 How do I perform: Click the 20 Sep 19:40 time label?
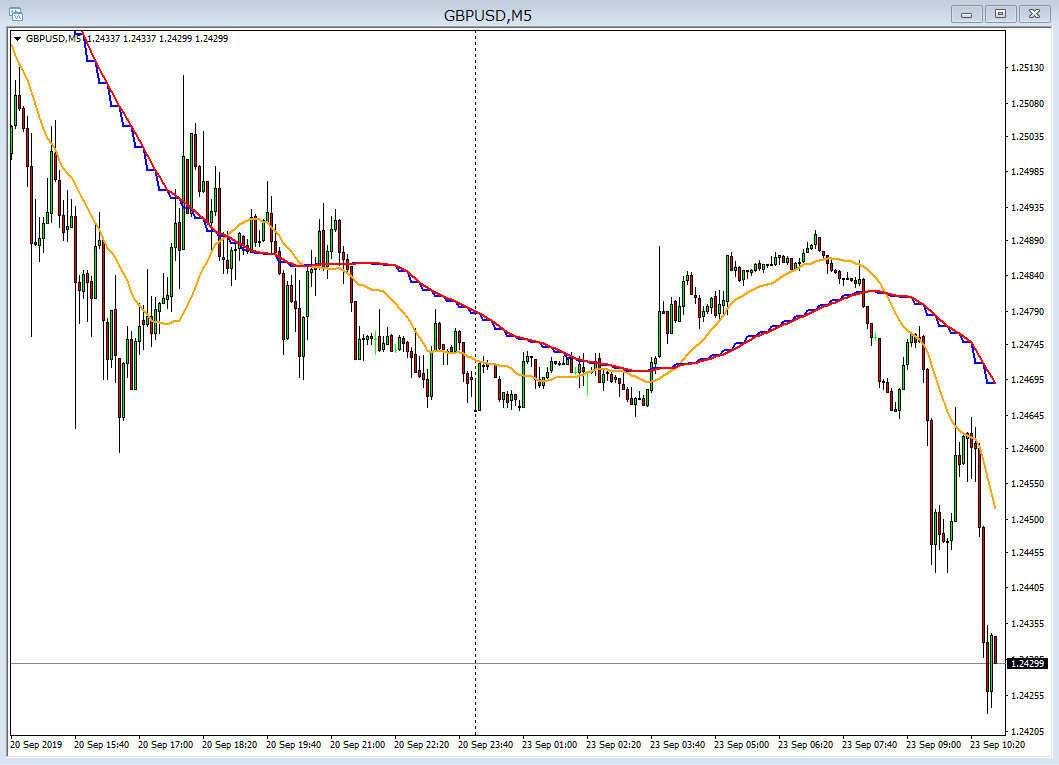(x=294, y=745)
